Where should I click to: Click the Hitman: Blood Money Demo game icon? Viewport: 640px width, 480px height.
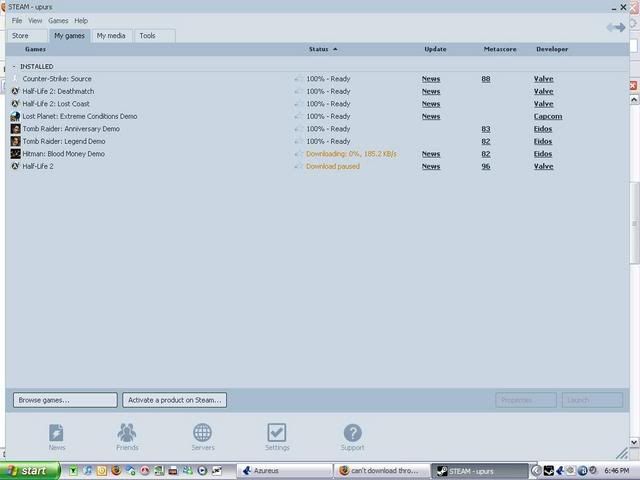point(15,154)
